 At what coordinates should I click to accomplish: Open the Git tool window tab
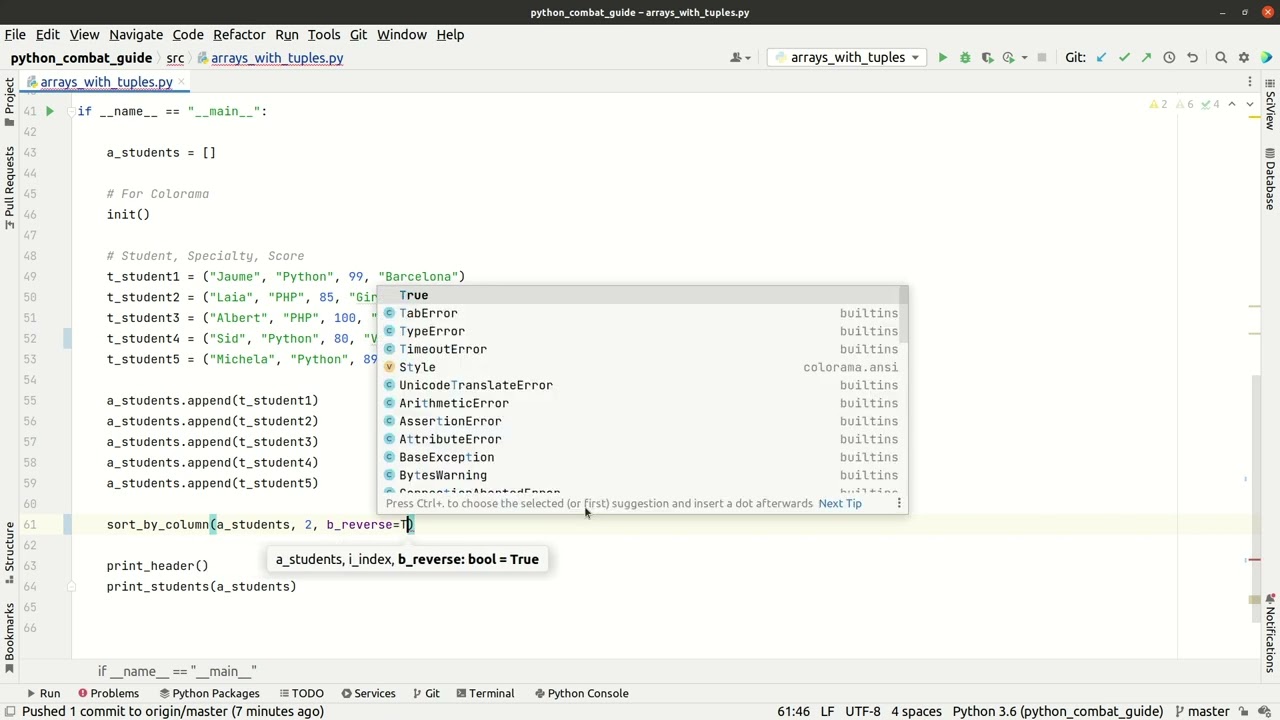(x=425, y=693)
